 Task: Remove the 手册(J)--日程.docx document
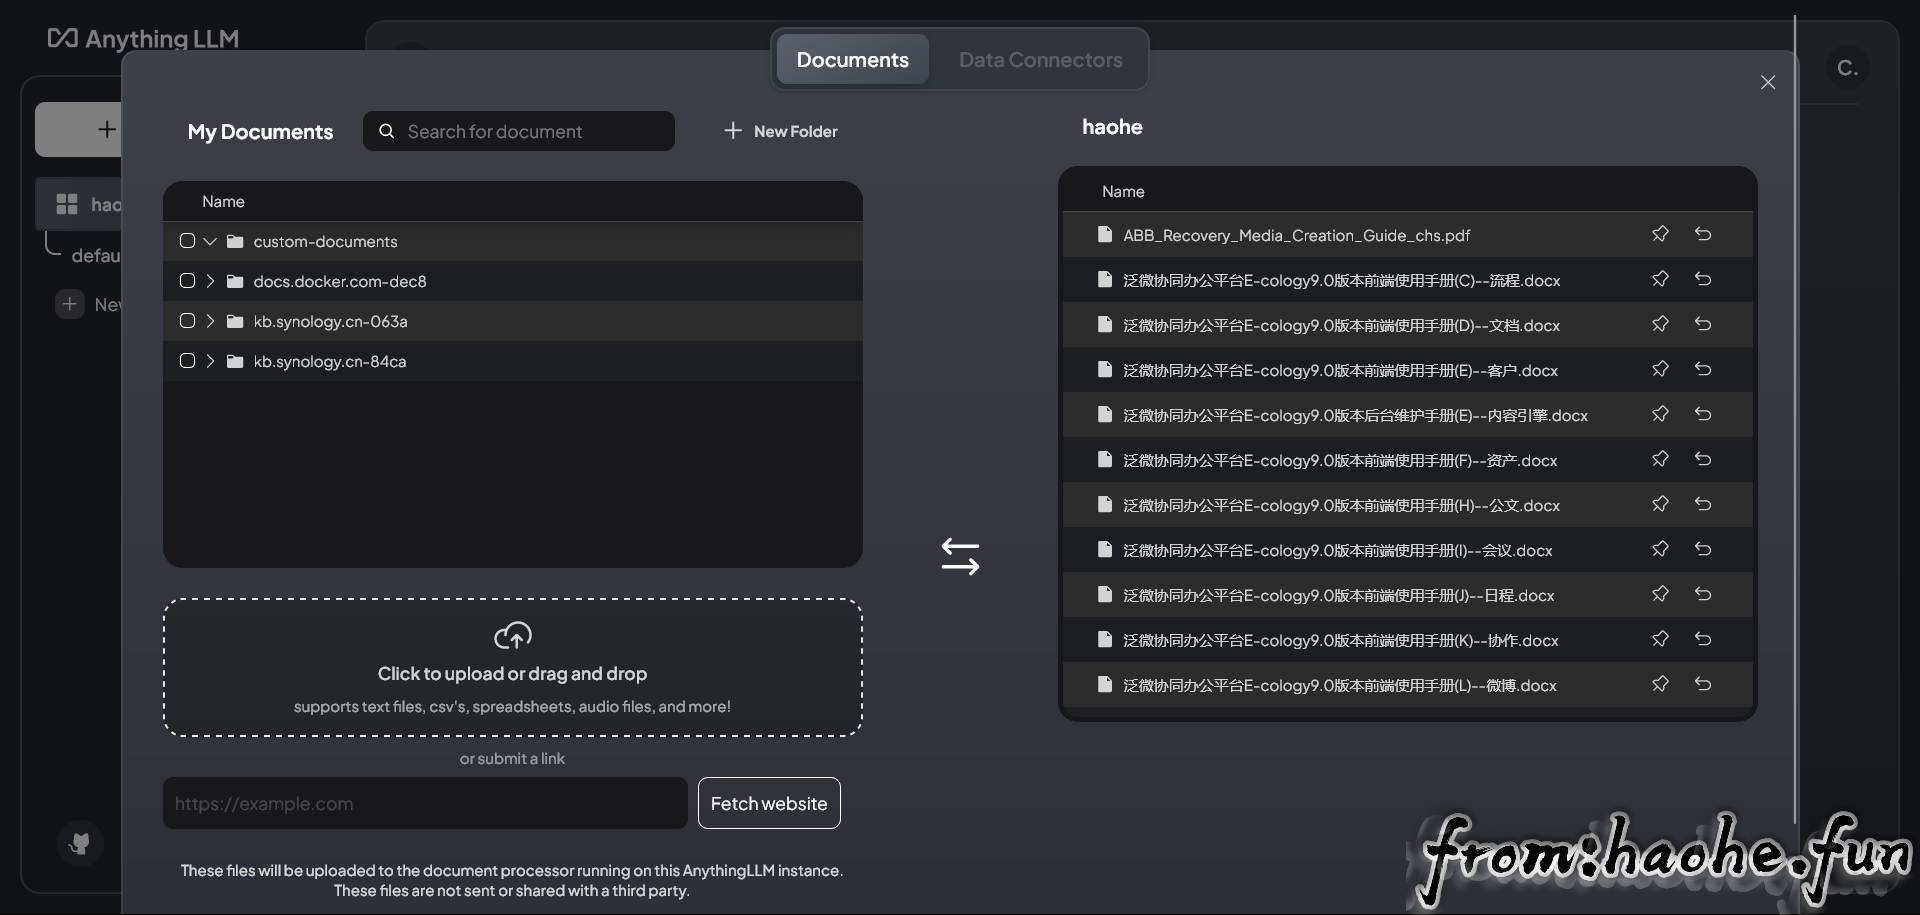coord(1703,594)
